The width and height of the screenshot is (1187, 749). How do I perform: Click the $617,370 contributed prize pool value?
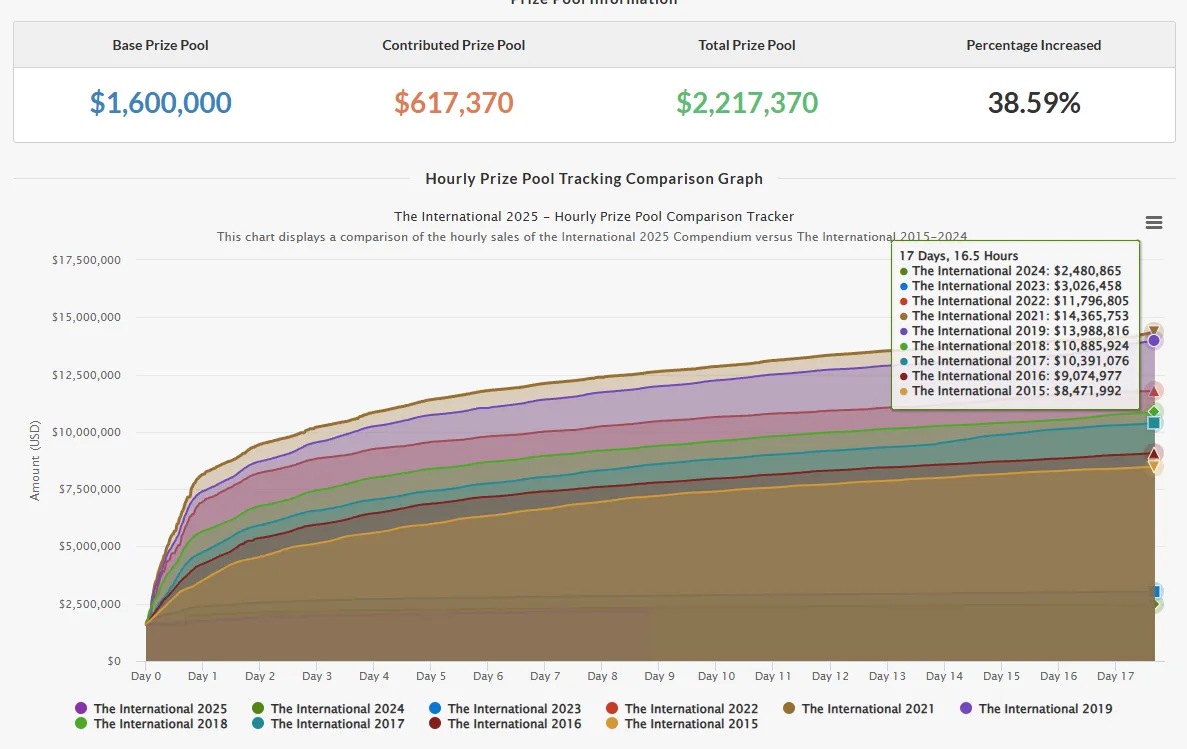point(453,102)
